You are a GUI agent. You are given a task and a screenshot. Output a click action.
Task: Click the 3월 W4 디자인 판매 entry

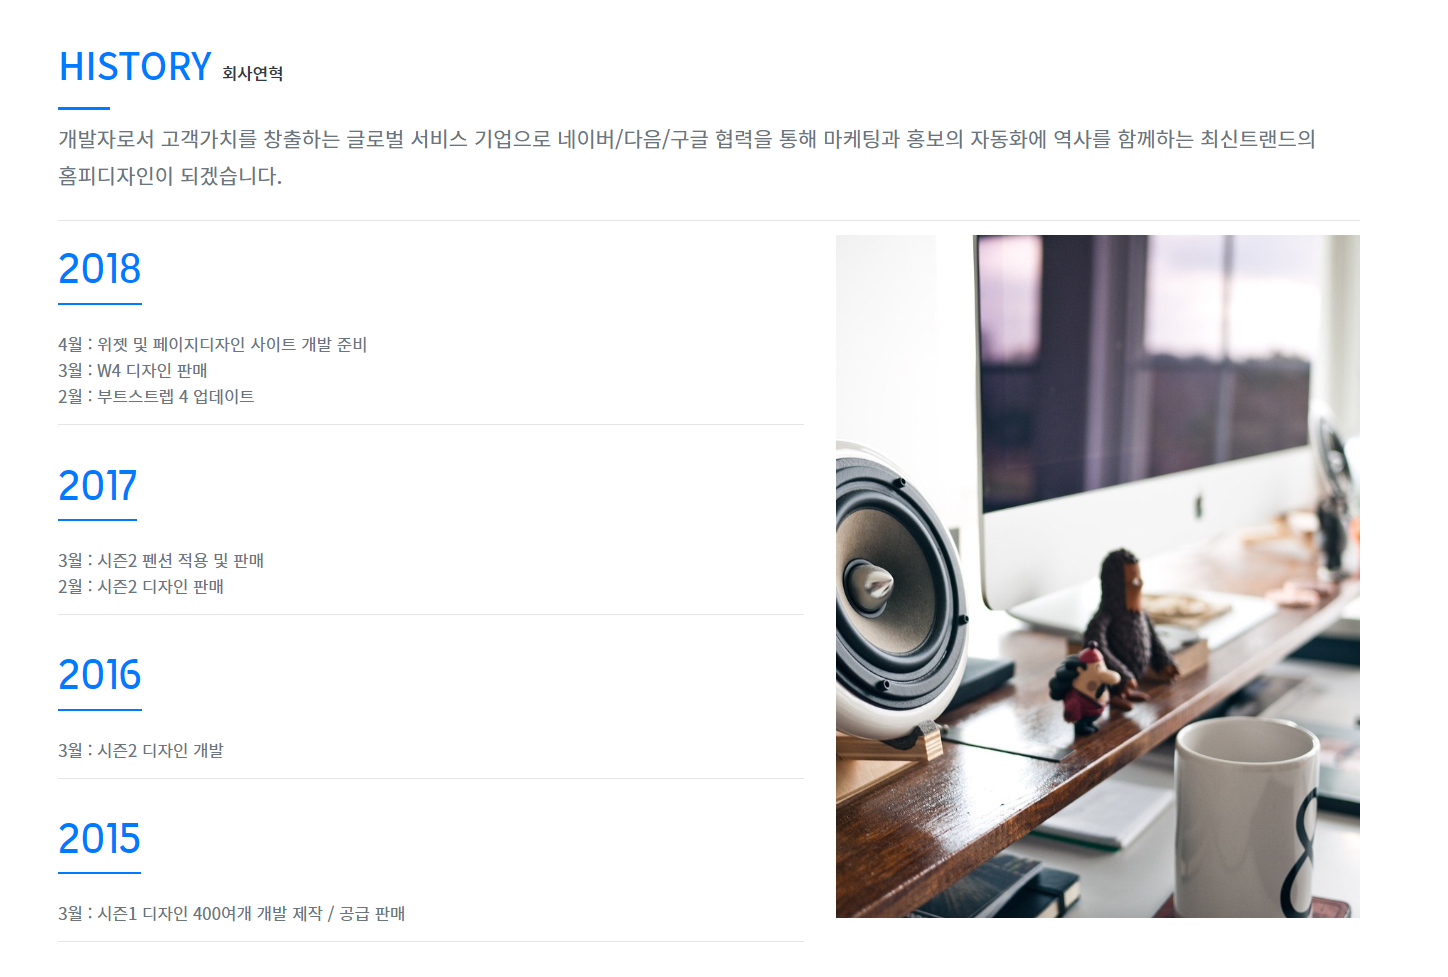pyautogui.click(x=133, y=370)
